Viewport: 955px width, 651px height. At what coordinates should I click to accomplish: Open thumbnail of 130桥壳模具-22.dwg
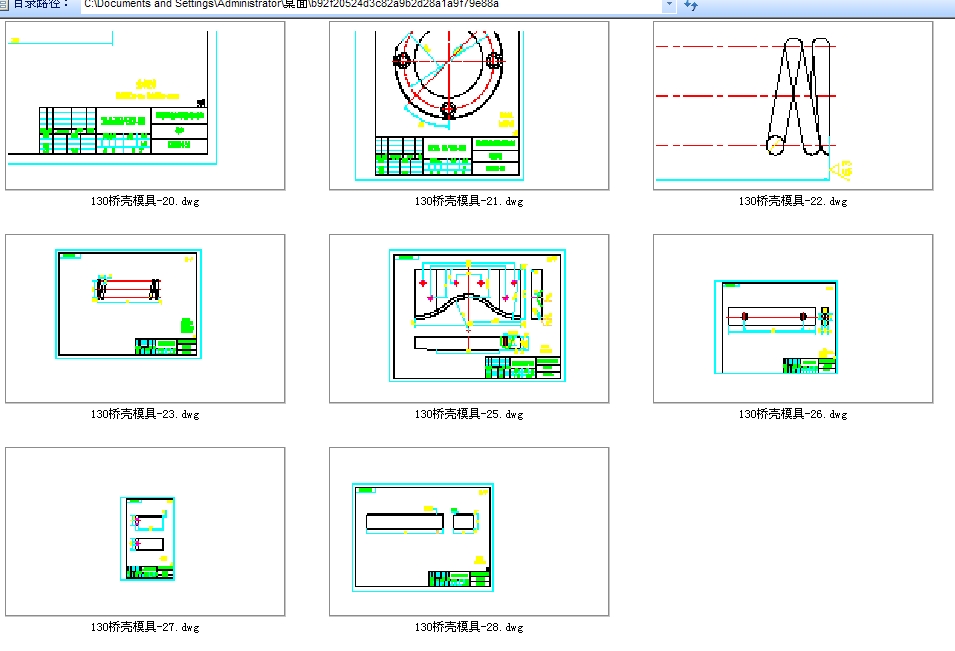point(793,105)
